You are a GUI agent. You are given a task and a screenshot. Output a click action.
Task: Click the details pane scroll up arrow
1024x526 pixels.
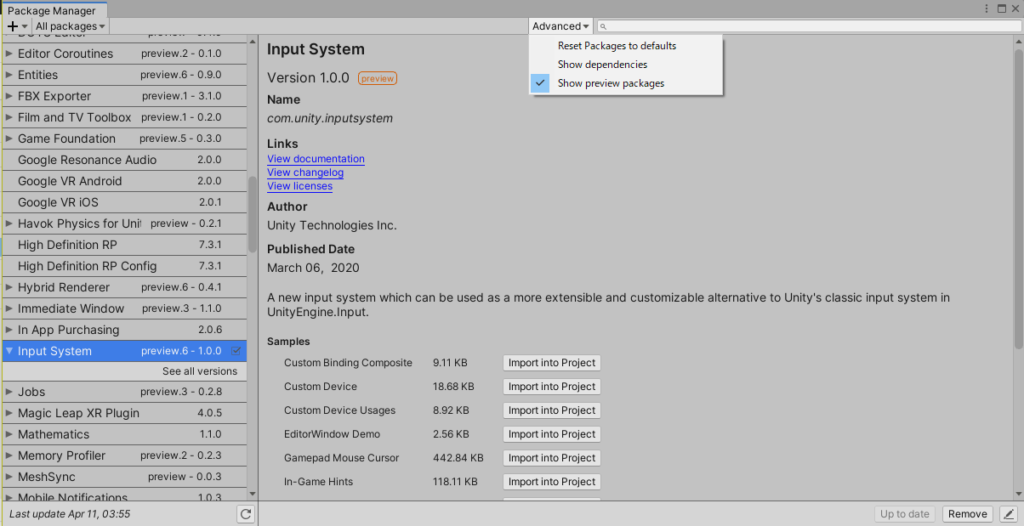[x=1019, y=42]
